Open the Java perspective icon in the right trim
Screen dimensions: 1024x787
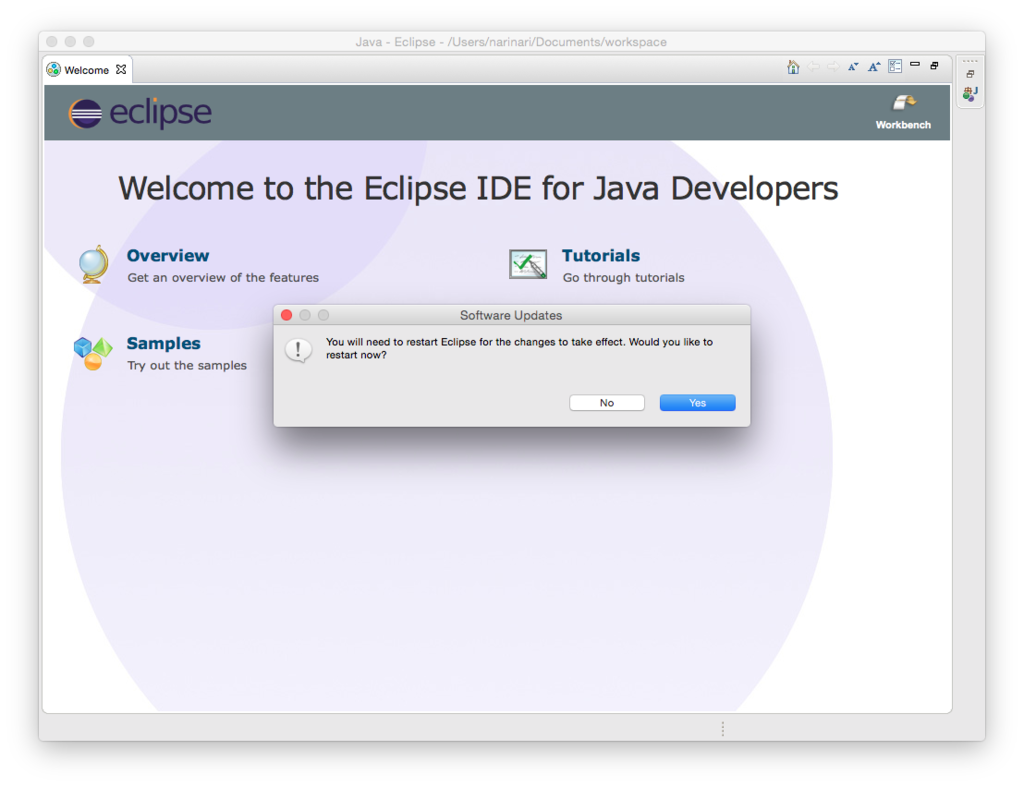[x=970, y=94]
